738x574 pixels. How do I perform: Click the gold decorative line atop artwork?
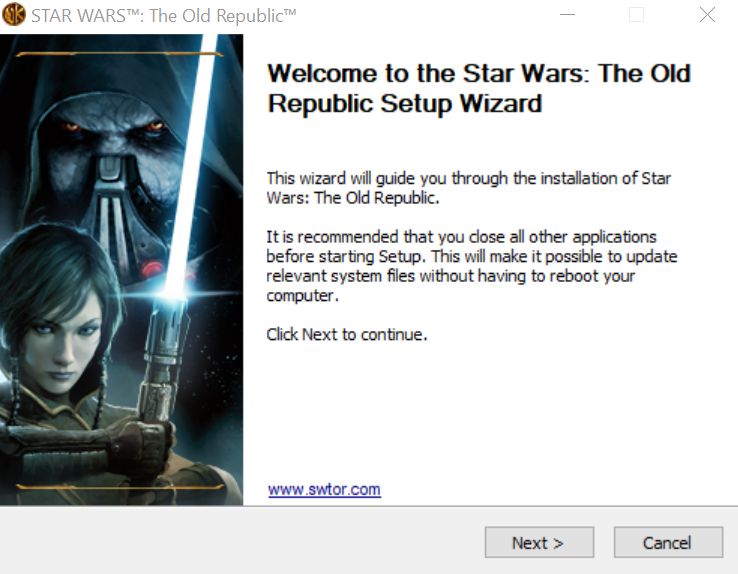pyautogui.click(x=120, y=55)
